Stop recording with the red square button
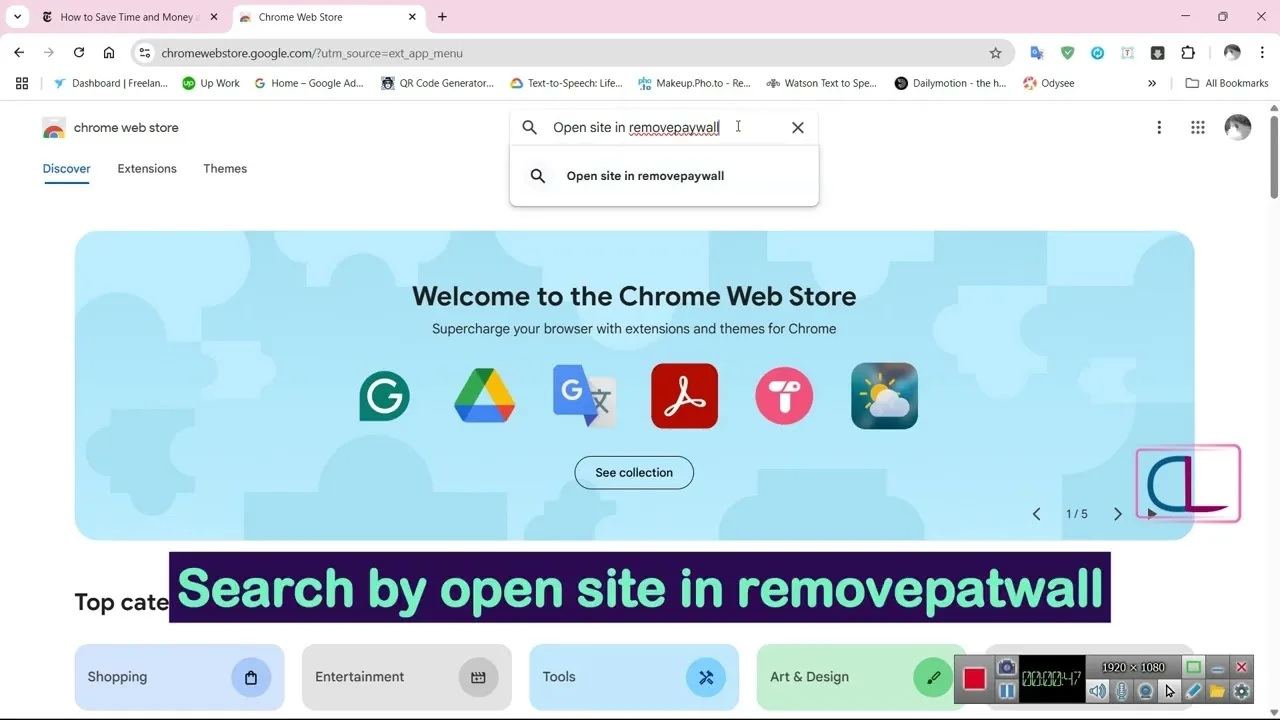The width and height of the screenshot is (1280, 720). [x=975, y=679]
